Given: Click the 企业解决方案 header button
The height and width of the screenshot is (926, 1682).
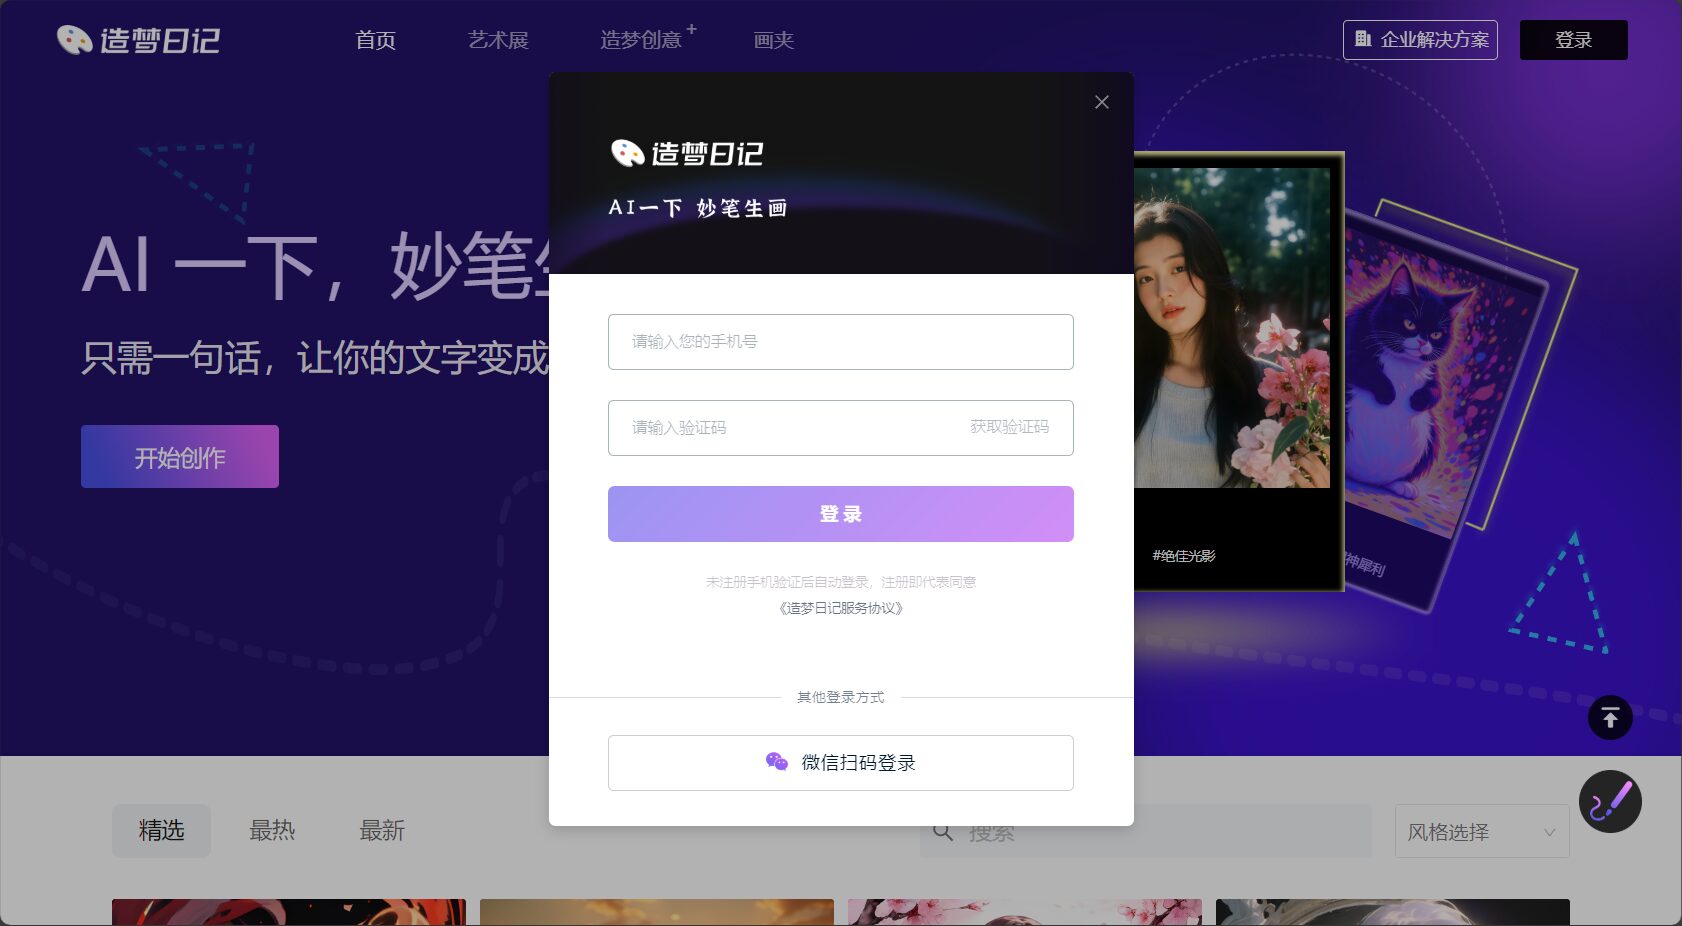Looking at the screenshot, I should [x=1420, y=40].
